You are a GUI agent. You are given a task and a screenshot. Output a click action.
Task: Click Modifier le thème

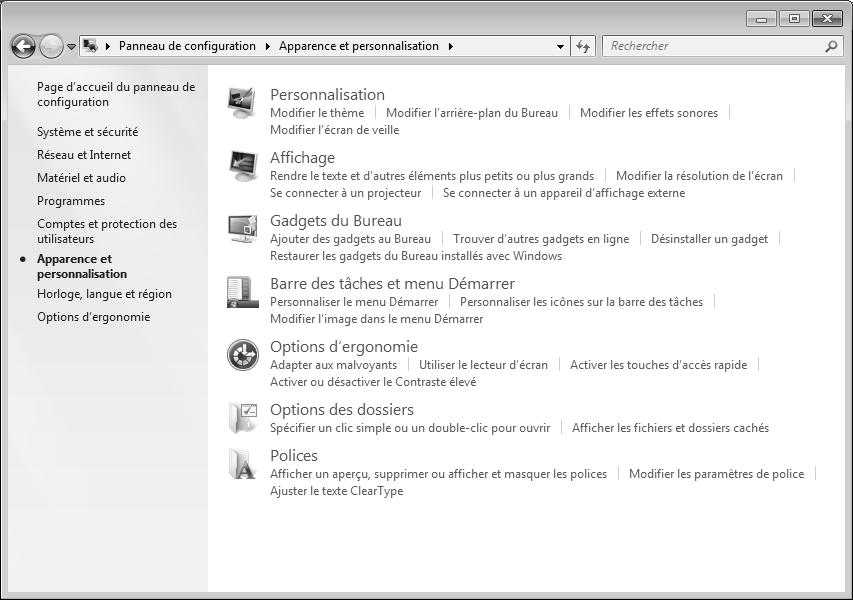tap(317, 113)
